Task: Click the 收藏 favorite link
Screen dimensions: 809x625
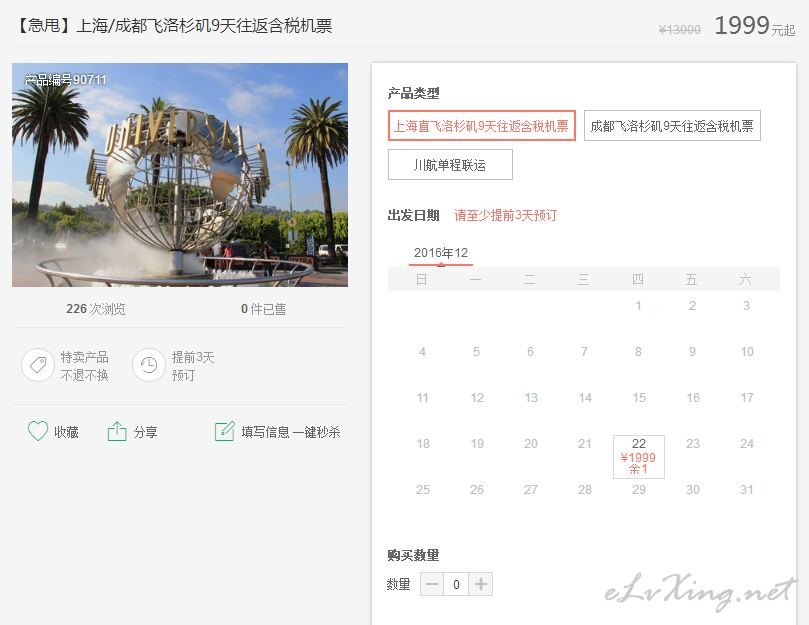Action: (67, 432)
